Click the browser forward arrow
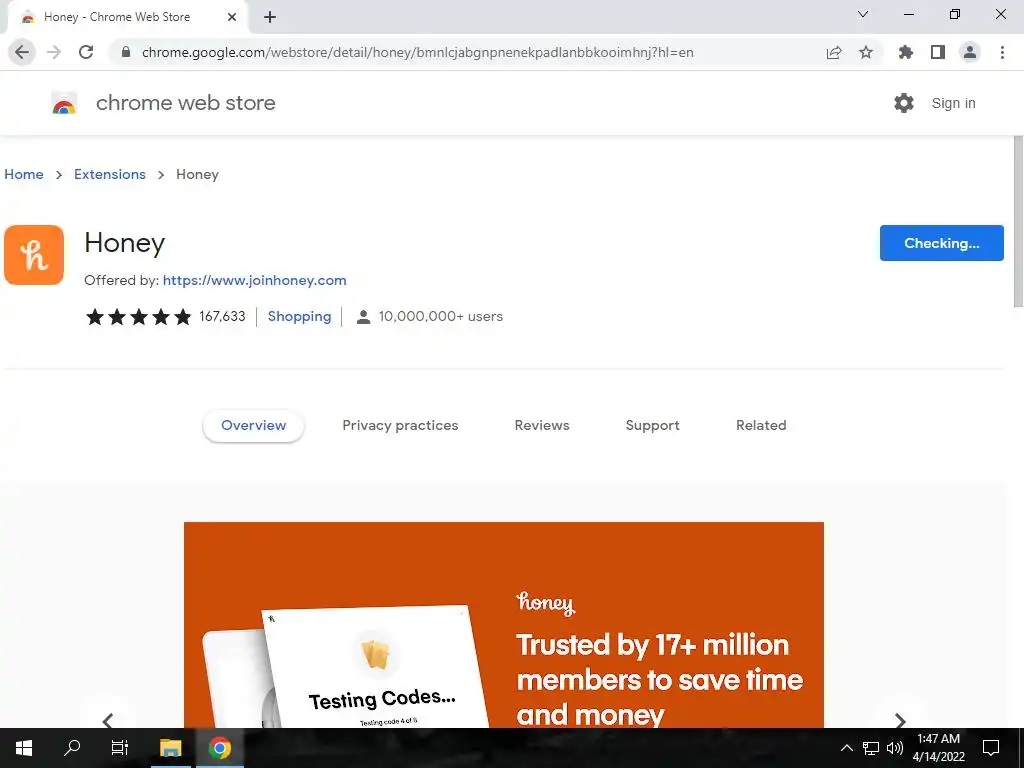Screen dimensions: 1024x768 click(54, 52)
